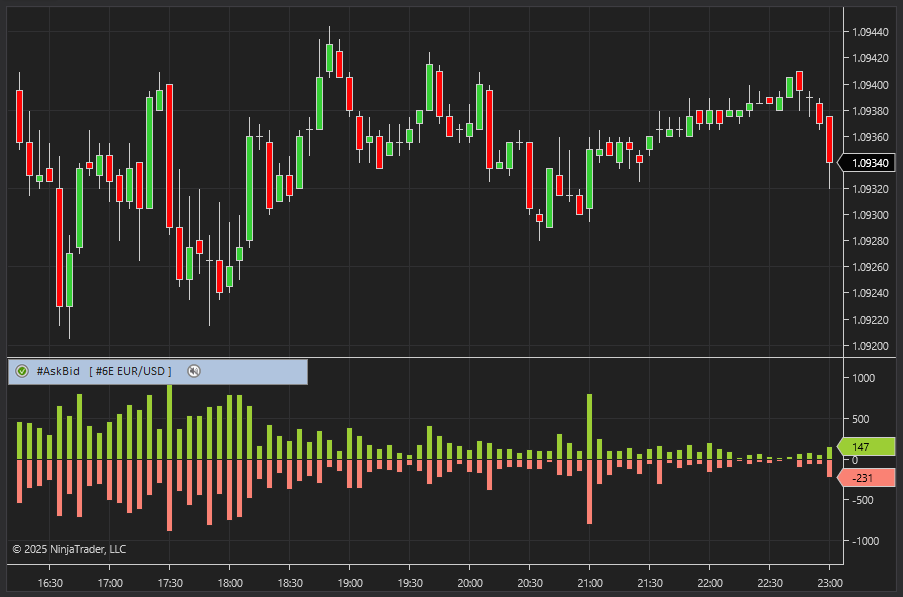Click the 1.09440 label on the price axis
The image size is (903, 597).
[869, 32]
